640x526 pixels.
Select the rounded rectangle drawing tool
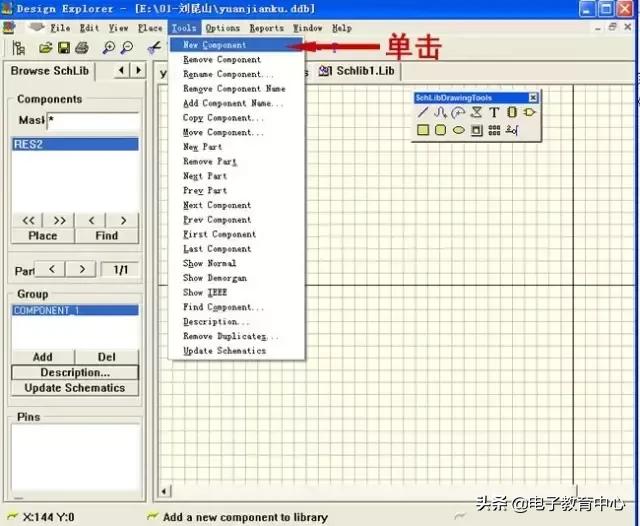[x=440, y=130]
